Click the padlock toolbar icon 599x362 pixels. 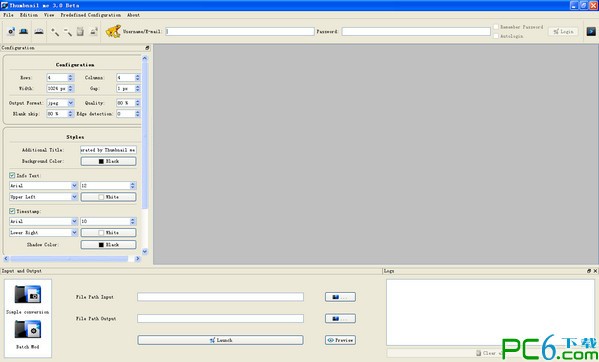tap(94, 31)
